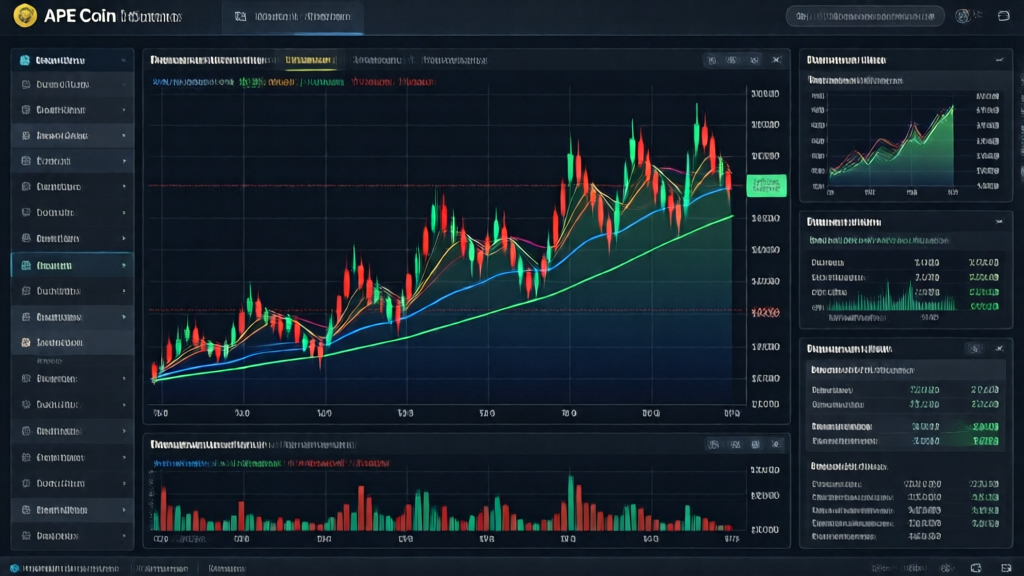Screen dimensions: 1024x576
Task: Click the last icon at the status bar's right end
Action: 1006,568
